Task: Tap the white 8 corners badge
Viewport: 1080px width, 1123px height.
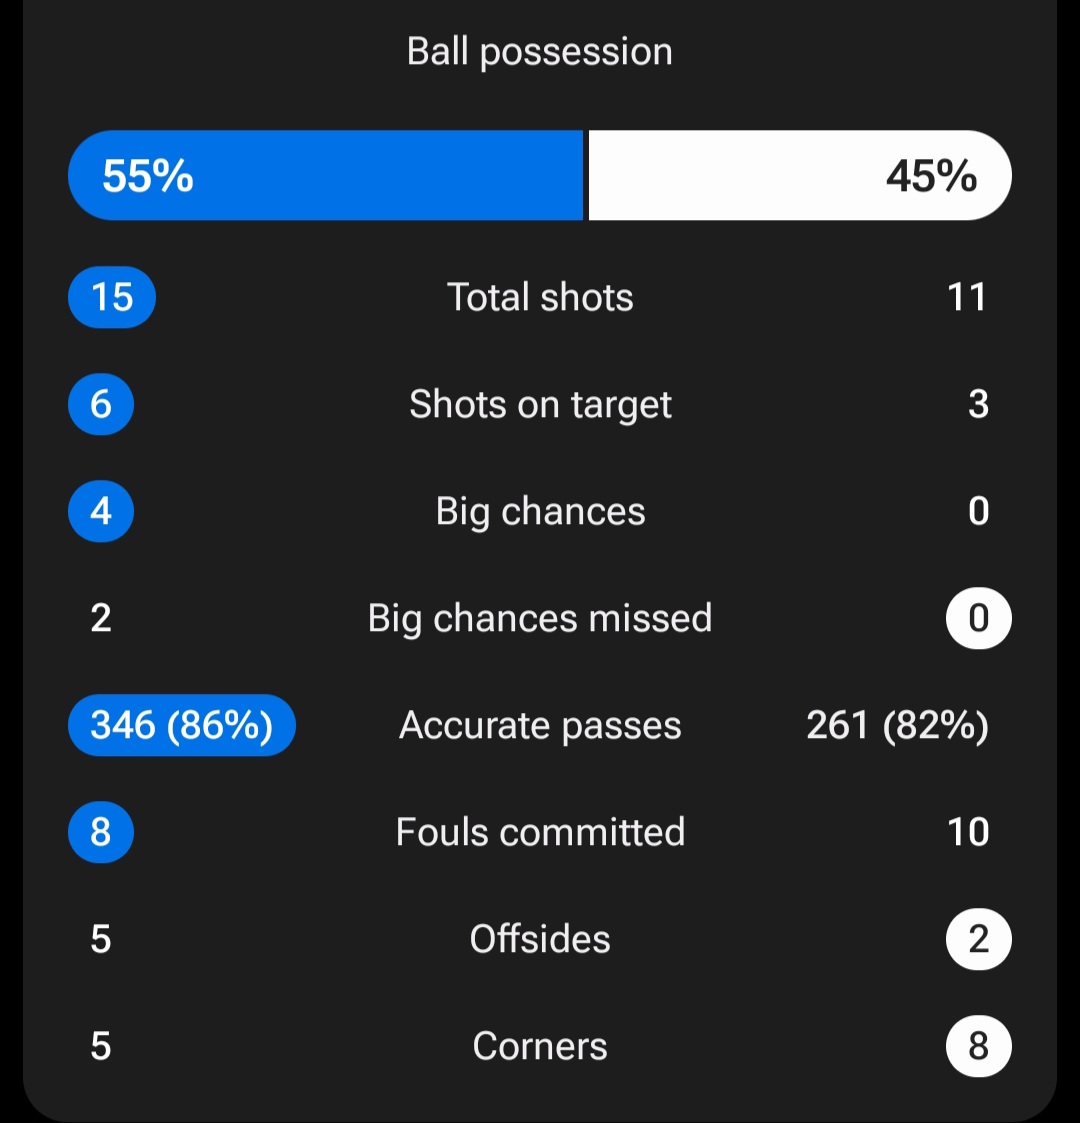Action: tap(978, 1046)
